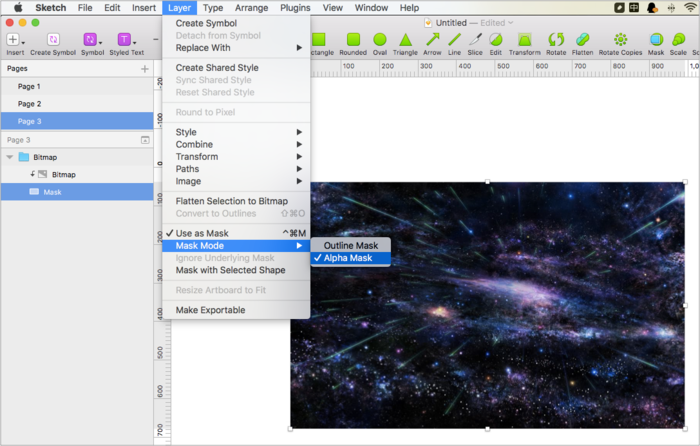Click the Bitmap image layer thumbnail icon
Screen dimensions: 700x446
click(x=42, y=175)
